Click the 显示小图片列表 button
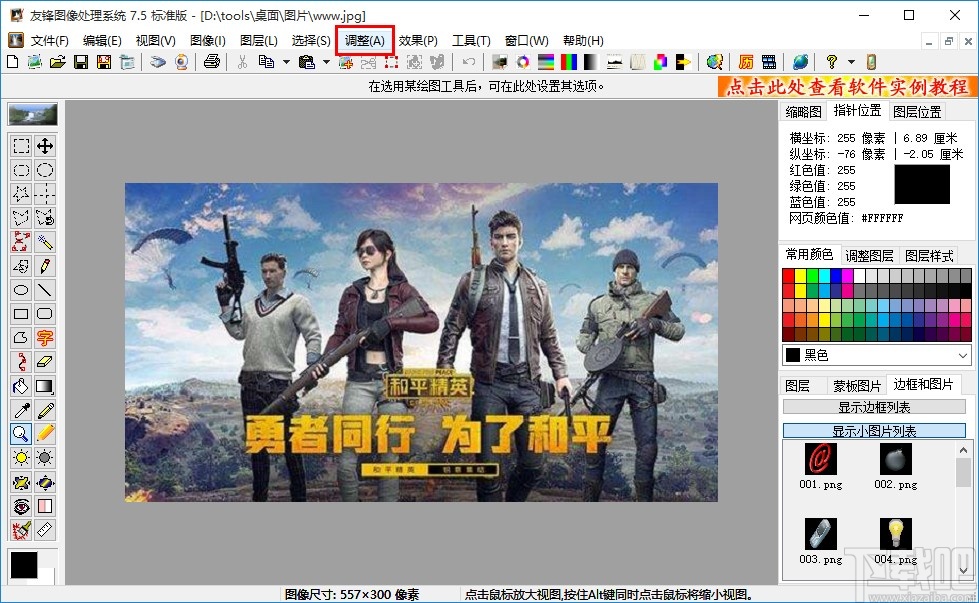This screenshot has width=979, height=603. [x=874, y=431]
